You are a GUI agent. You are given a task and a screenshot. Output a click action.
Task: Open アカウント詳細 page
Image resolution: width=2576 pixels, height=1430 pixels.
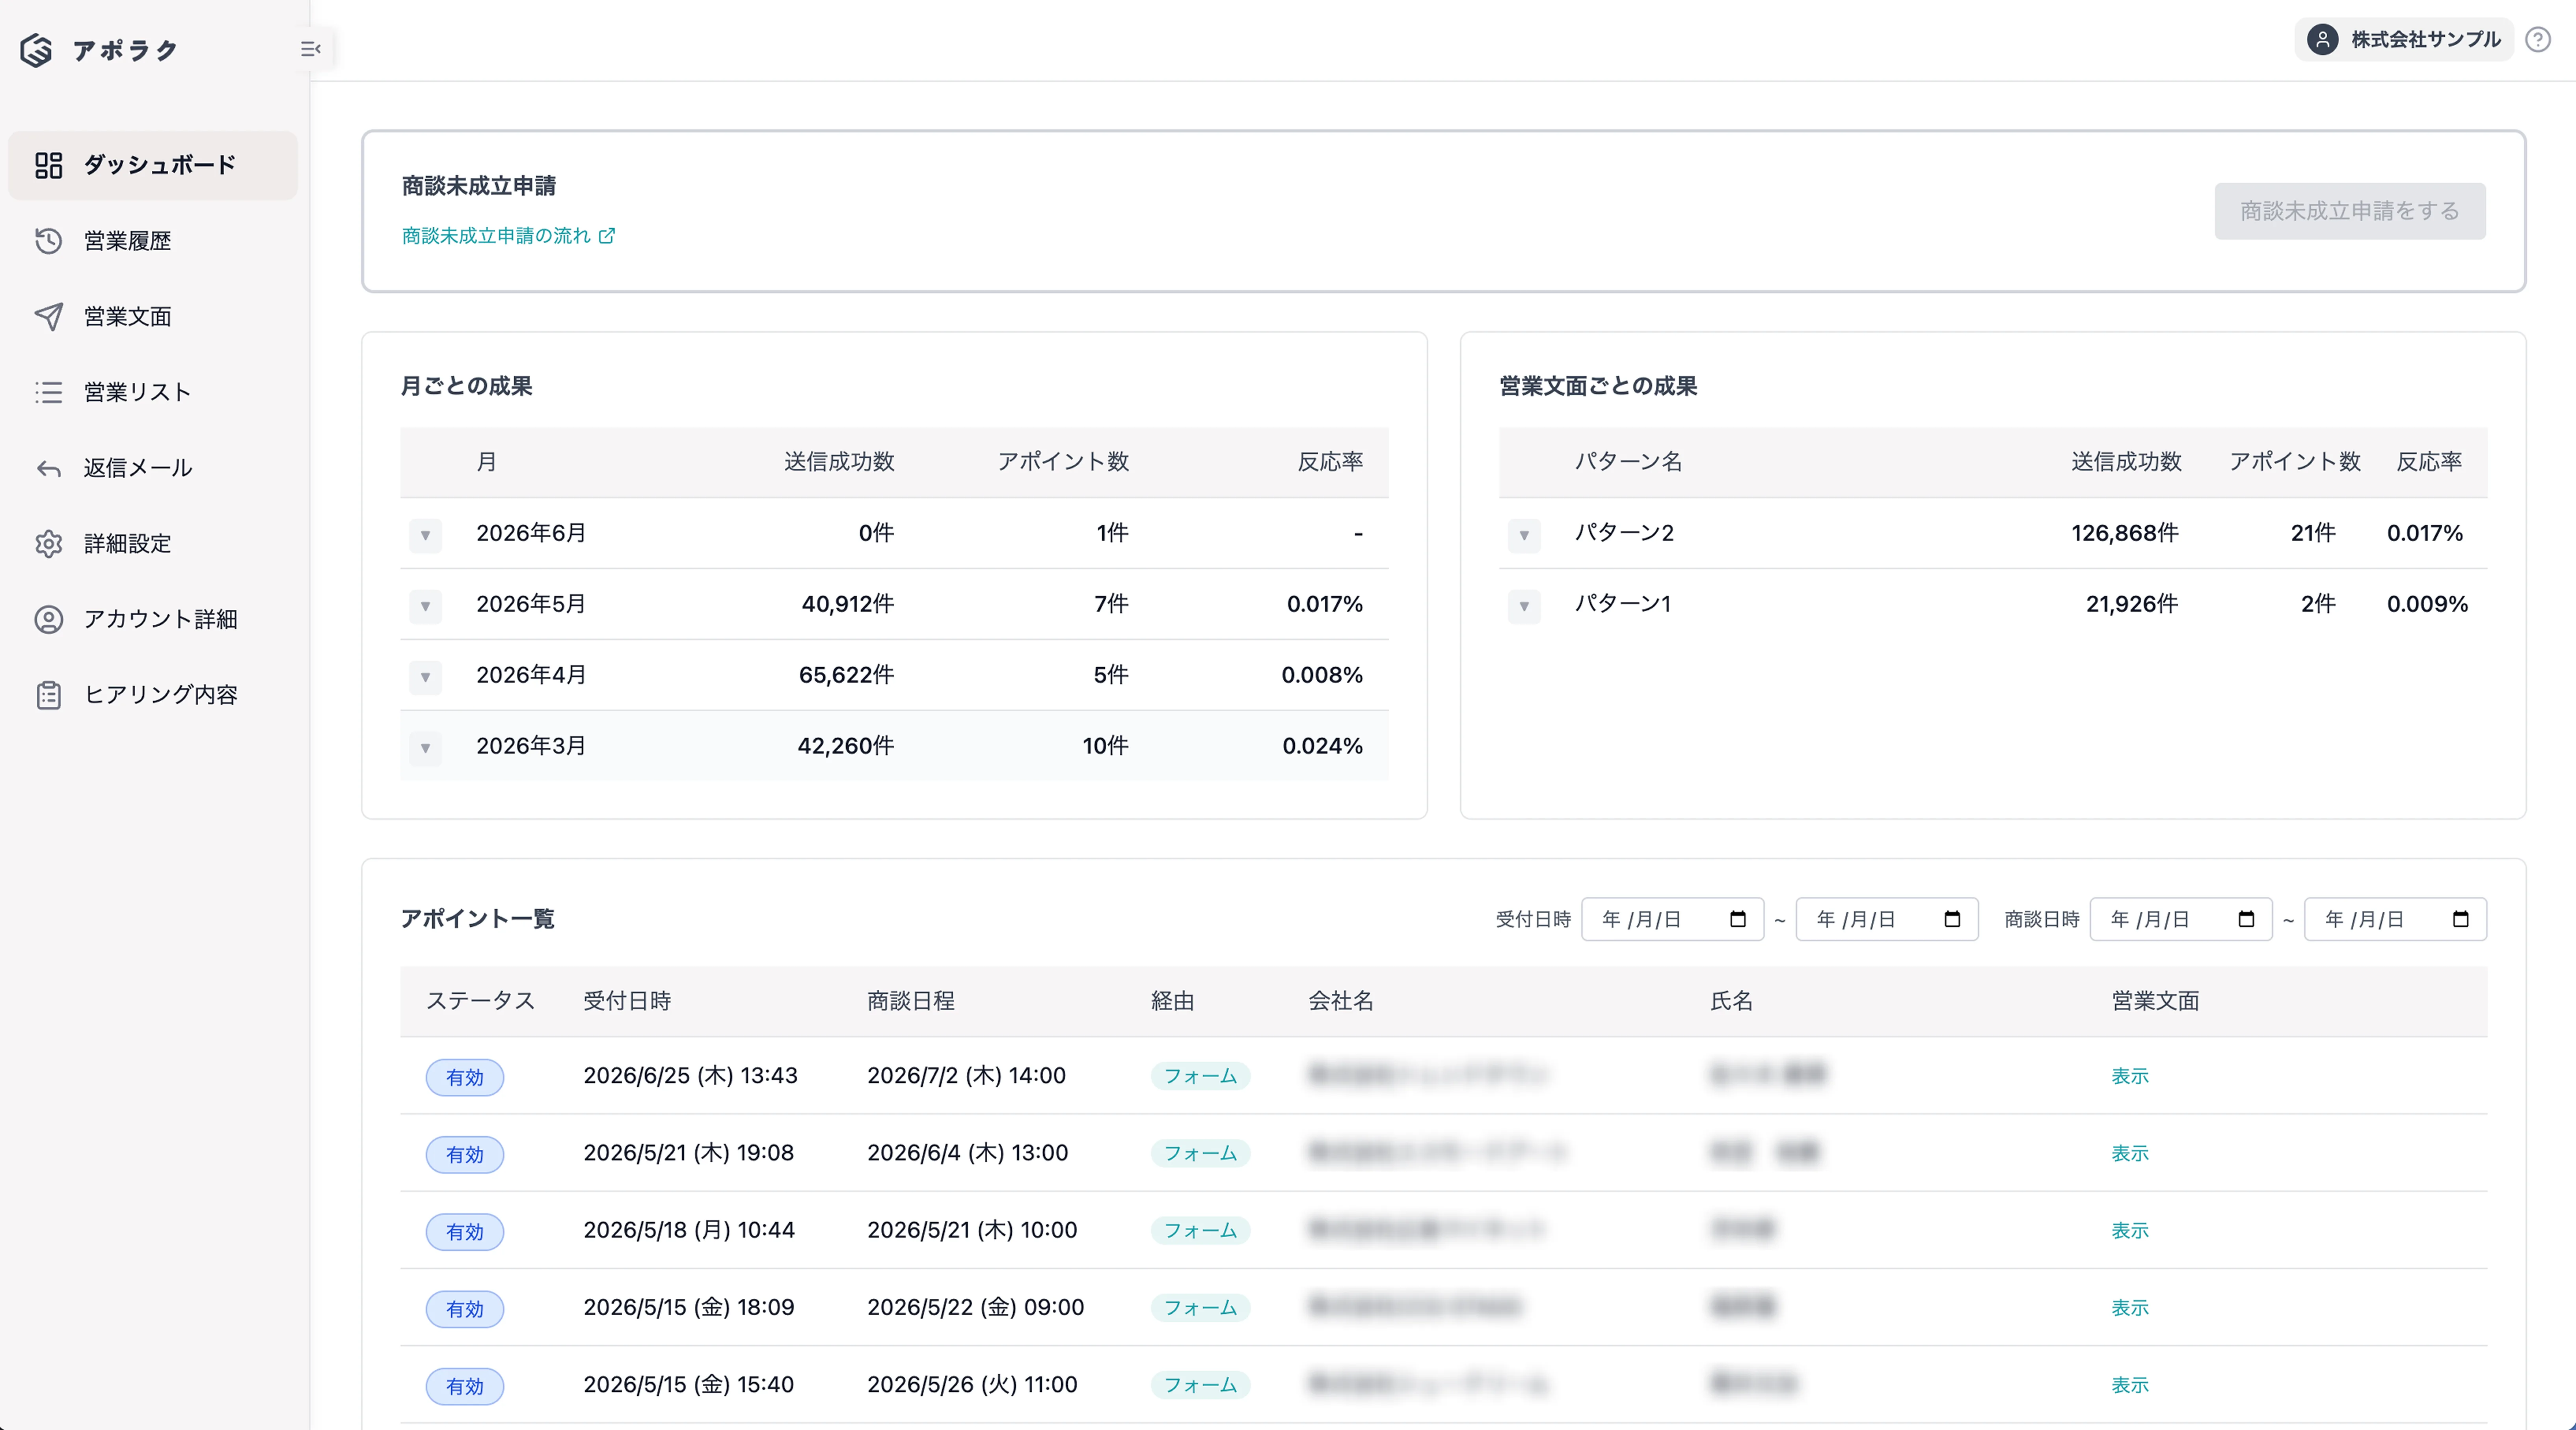pyautogui.click(x=153, y=620)
